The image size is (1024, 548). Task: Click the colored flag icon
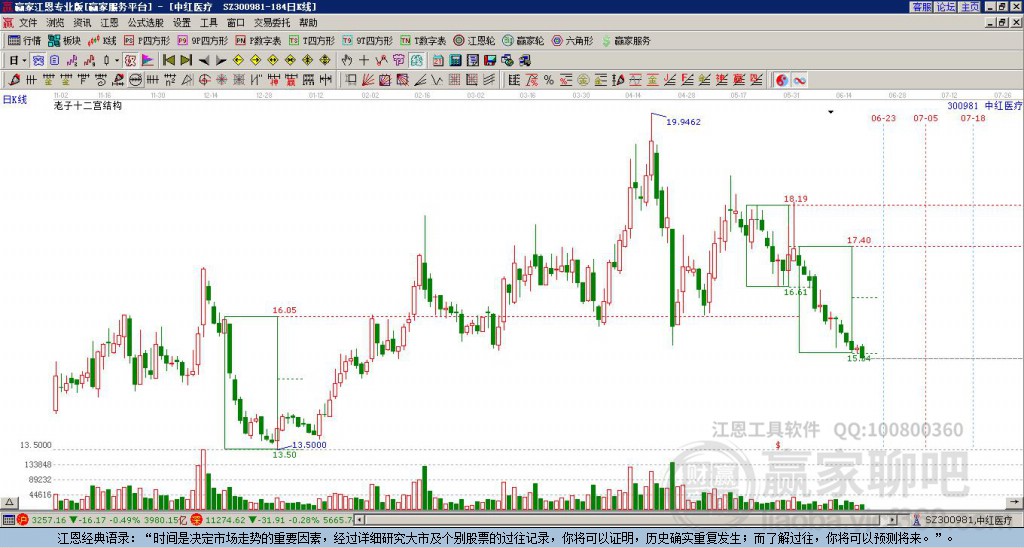(x=148, y=61)
